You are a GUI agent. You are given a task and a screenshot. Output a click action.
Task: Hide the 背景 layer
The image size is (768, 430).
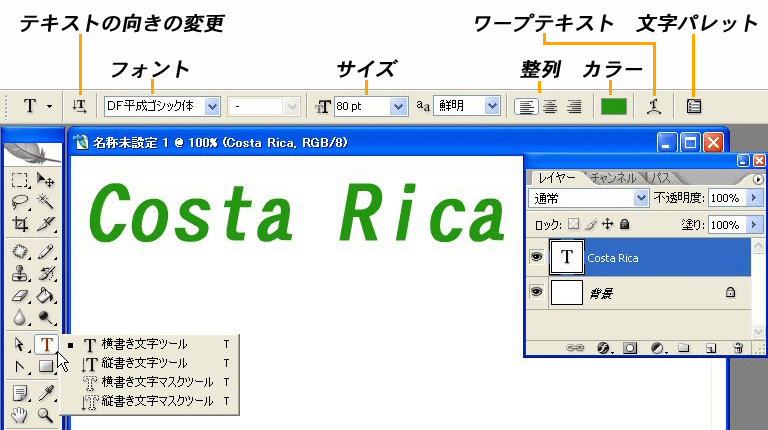click(537, 292)
